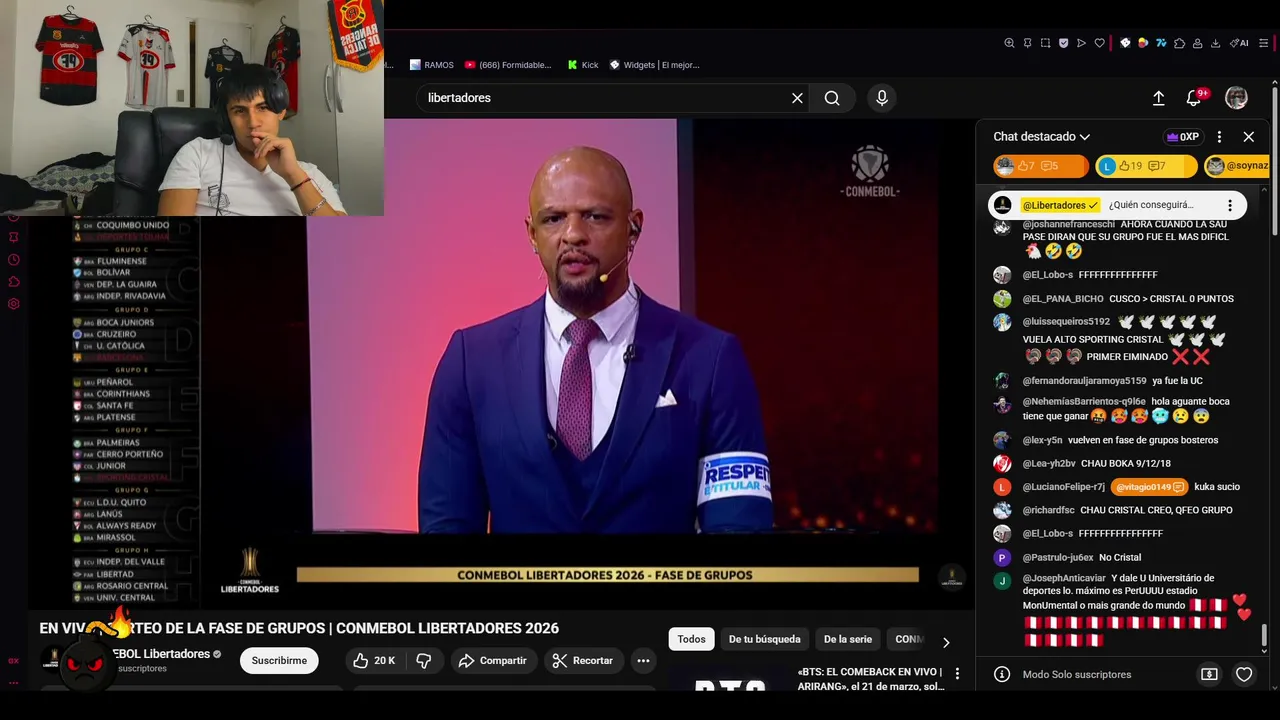The image size is (1280, 720).
Task: Click the yellow chip with 19 likes
Action: (x=1146, y=166)
